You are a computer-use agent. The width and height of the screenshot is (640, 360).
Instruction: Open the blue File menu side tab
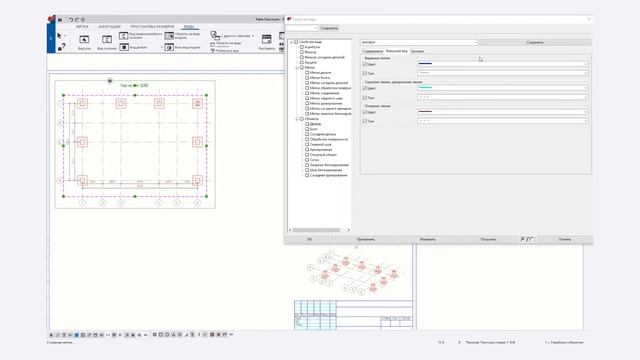click(51, 38)
